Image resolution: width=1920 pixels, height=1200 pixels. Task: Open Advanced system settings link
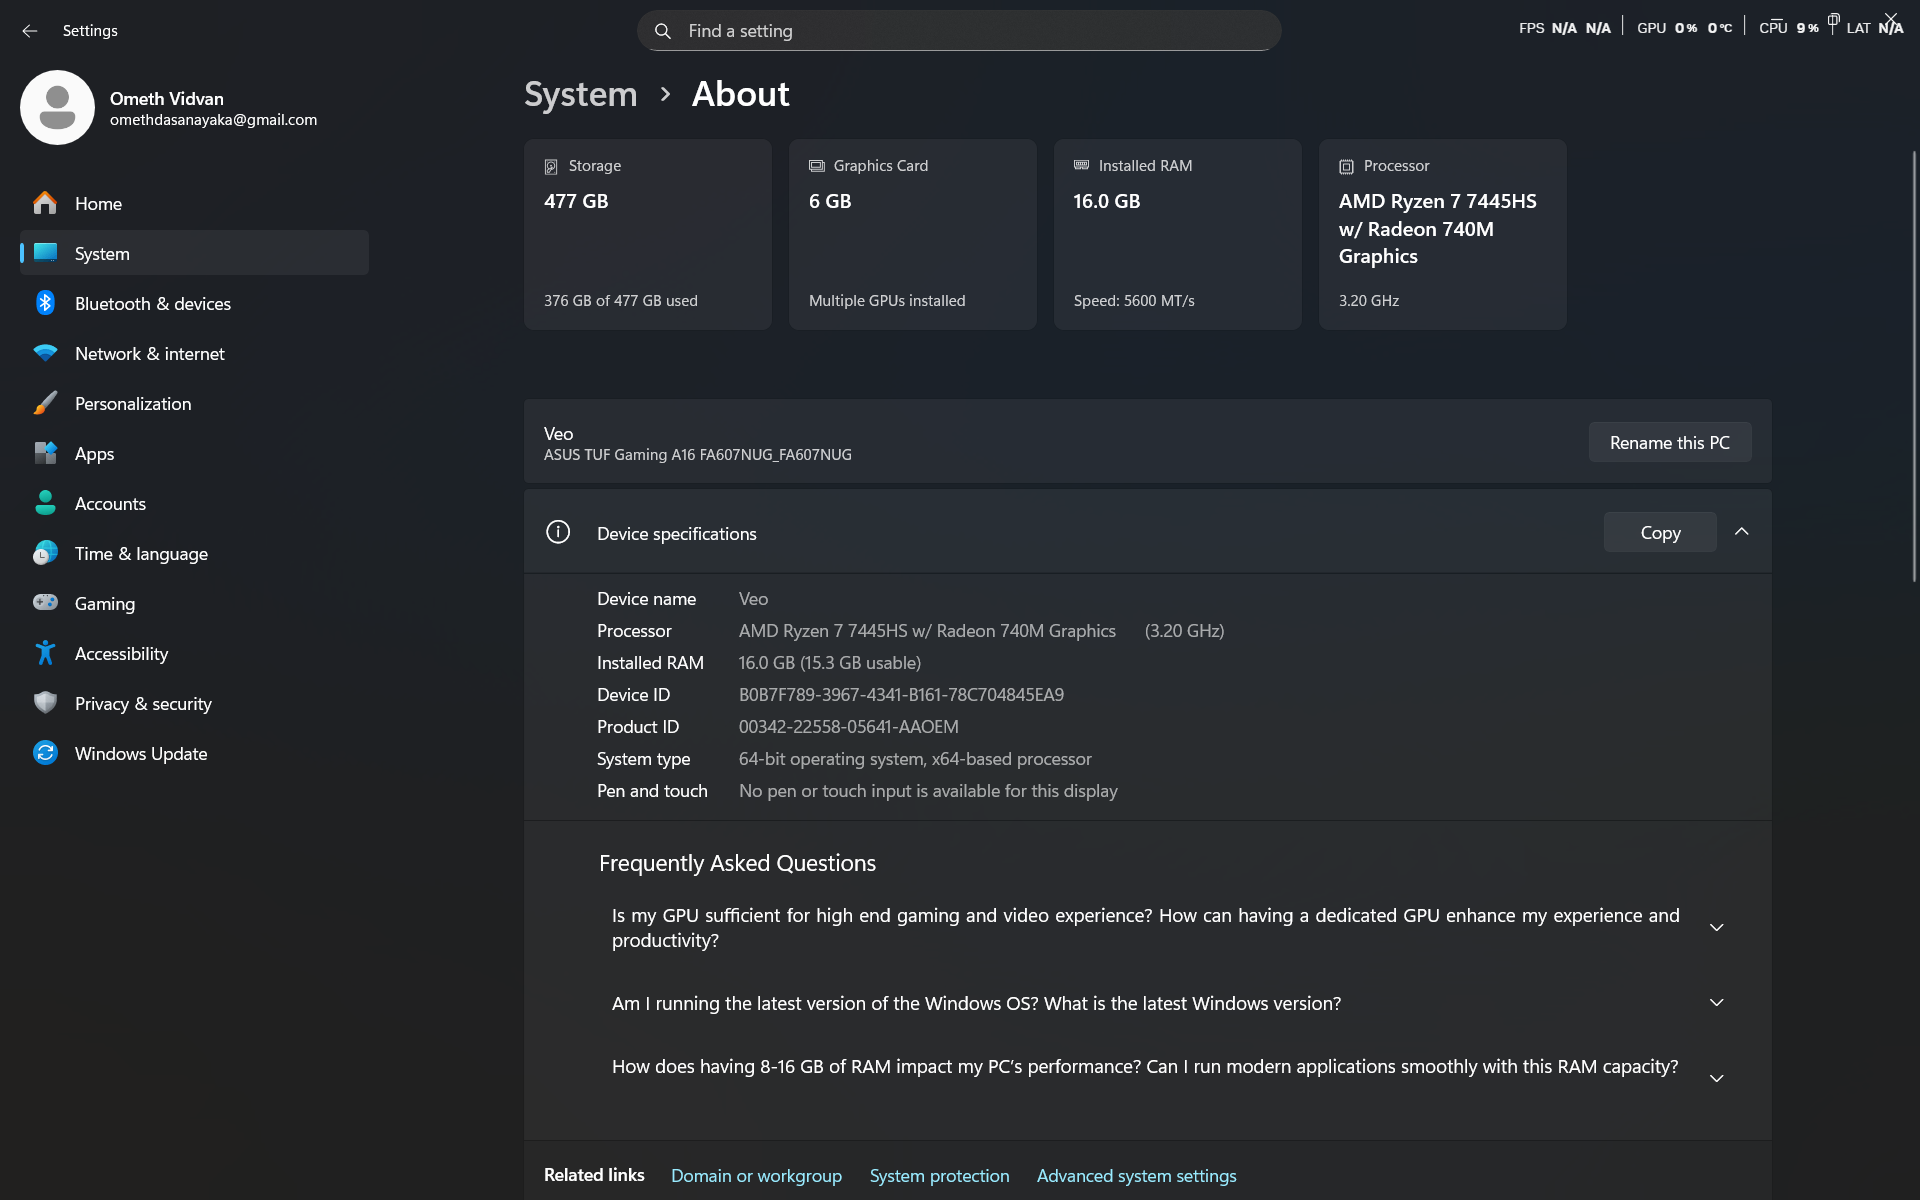tap(1136, 1176)
